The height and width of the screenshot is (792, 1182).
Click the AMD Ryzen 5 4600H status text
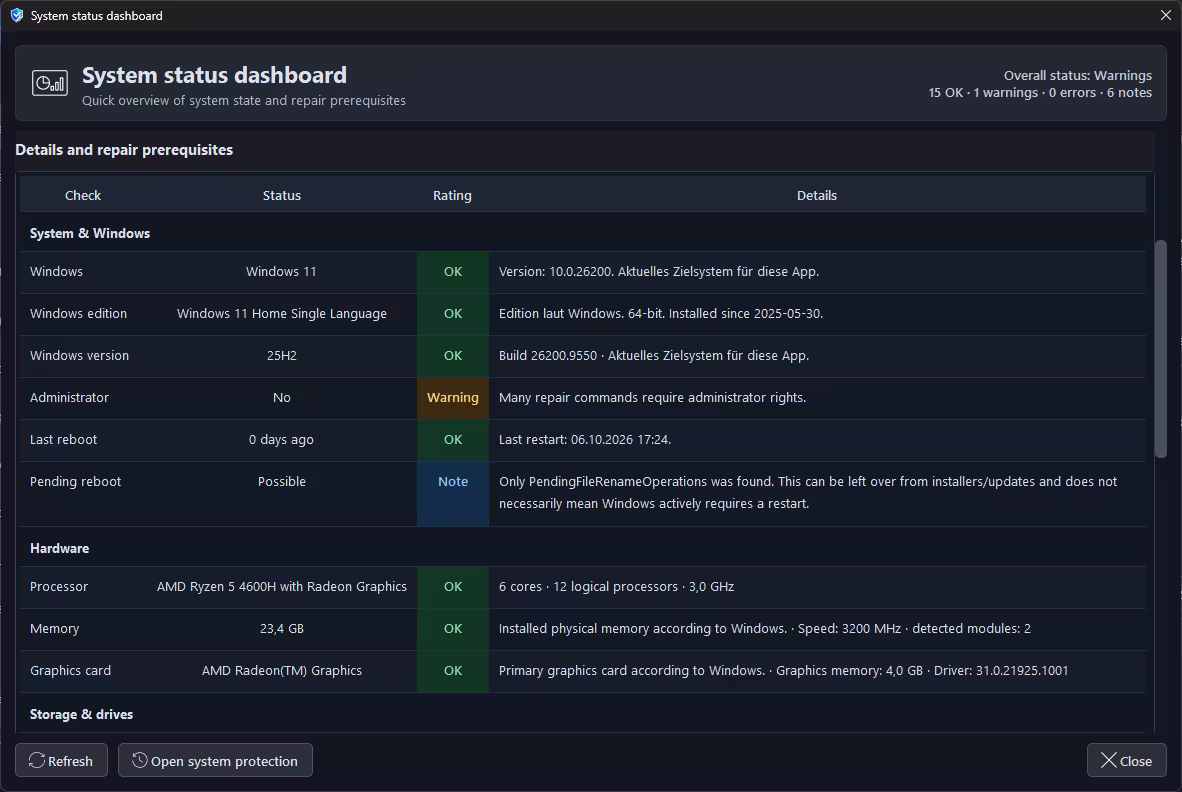[x=282, y=587]
